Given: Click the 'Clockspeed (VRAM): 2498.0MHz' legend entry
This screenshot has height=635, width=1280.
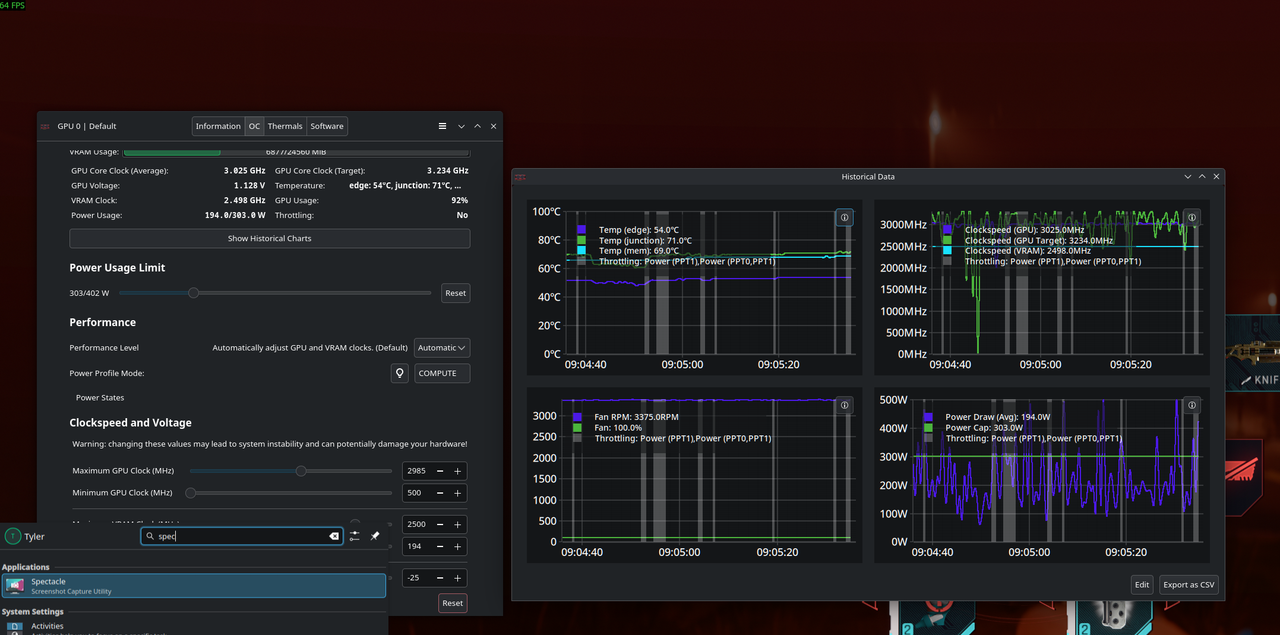Looking at the screenshot, I should tap(1027, 251).
